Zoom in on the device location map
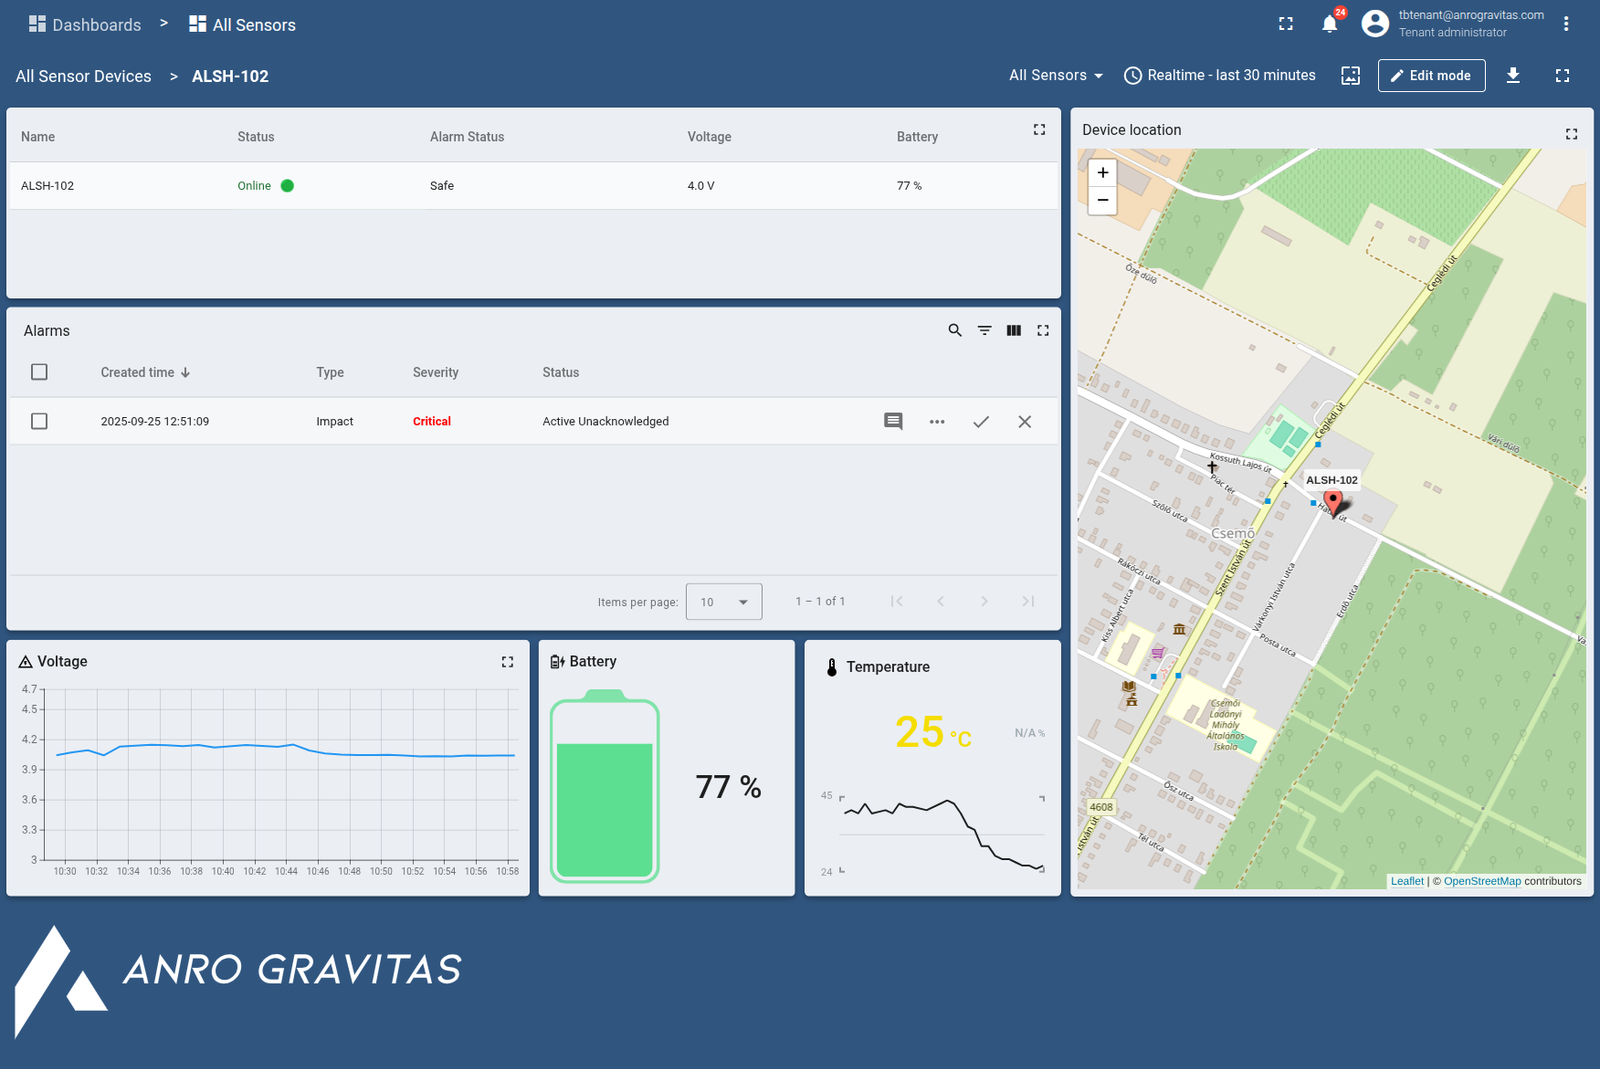The width and height of the screenshot is (1600, 1069). [1103, 173]
